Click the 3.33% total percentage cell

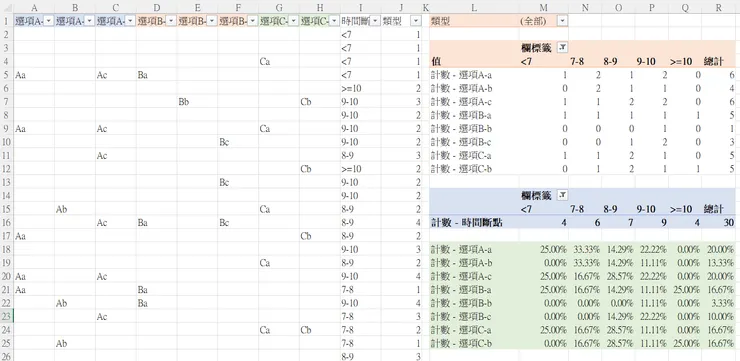click(x=718, y=303)
